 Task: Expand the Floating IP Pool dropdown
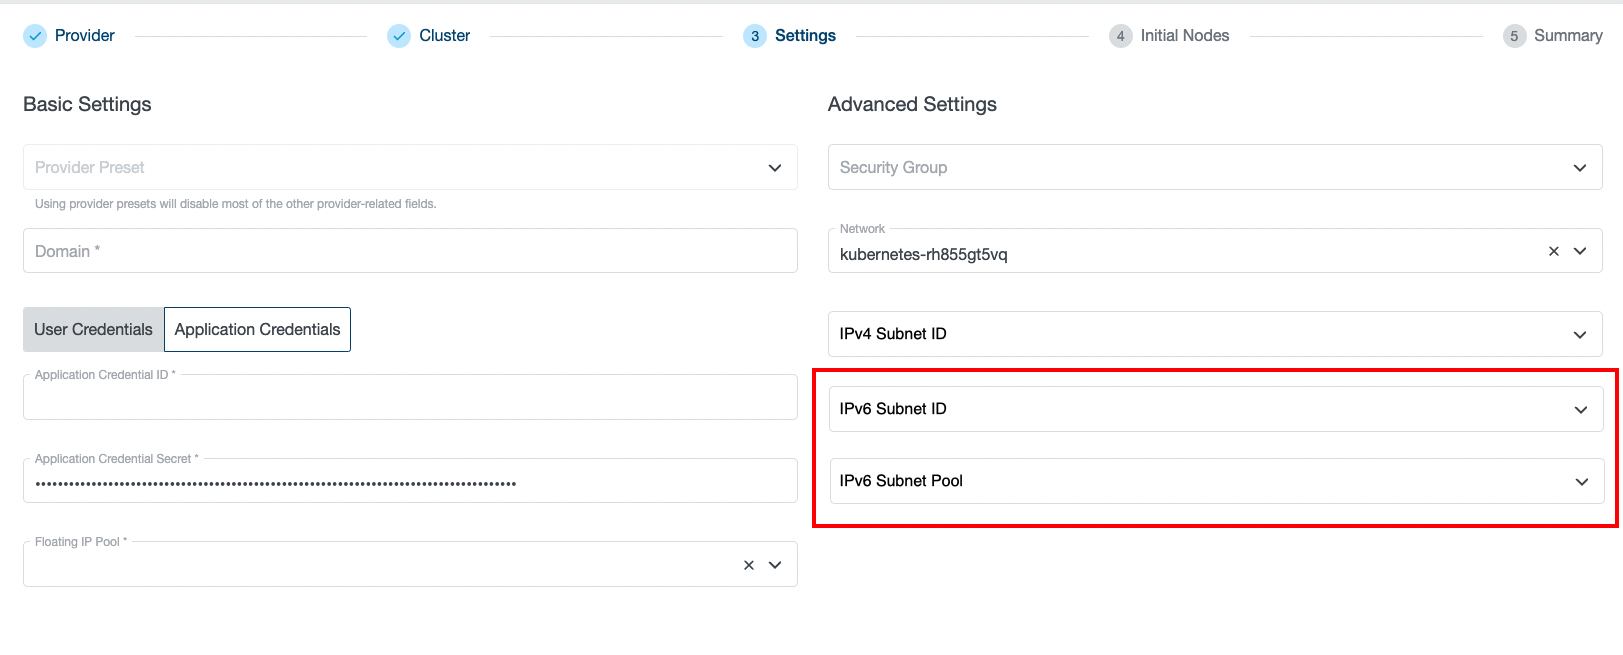point(773,564)
